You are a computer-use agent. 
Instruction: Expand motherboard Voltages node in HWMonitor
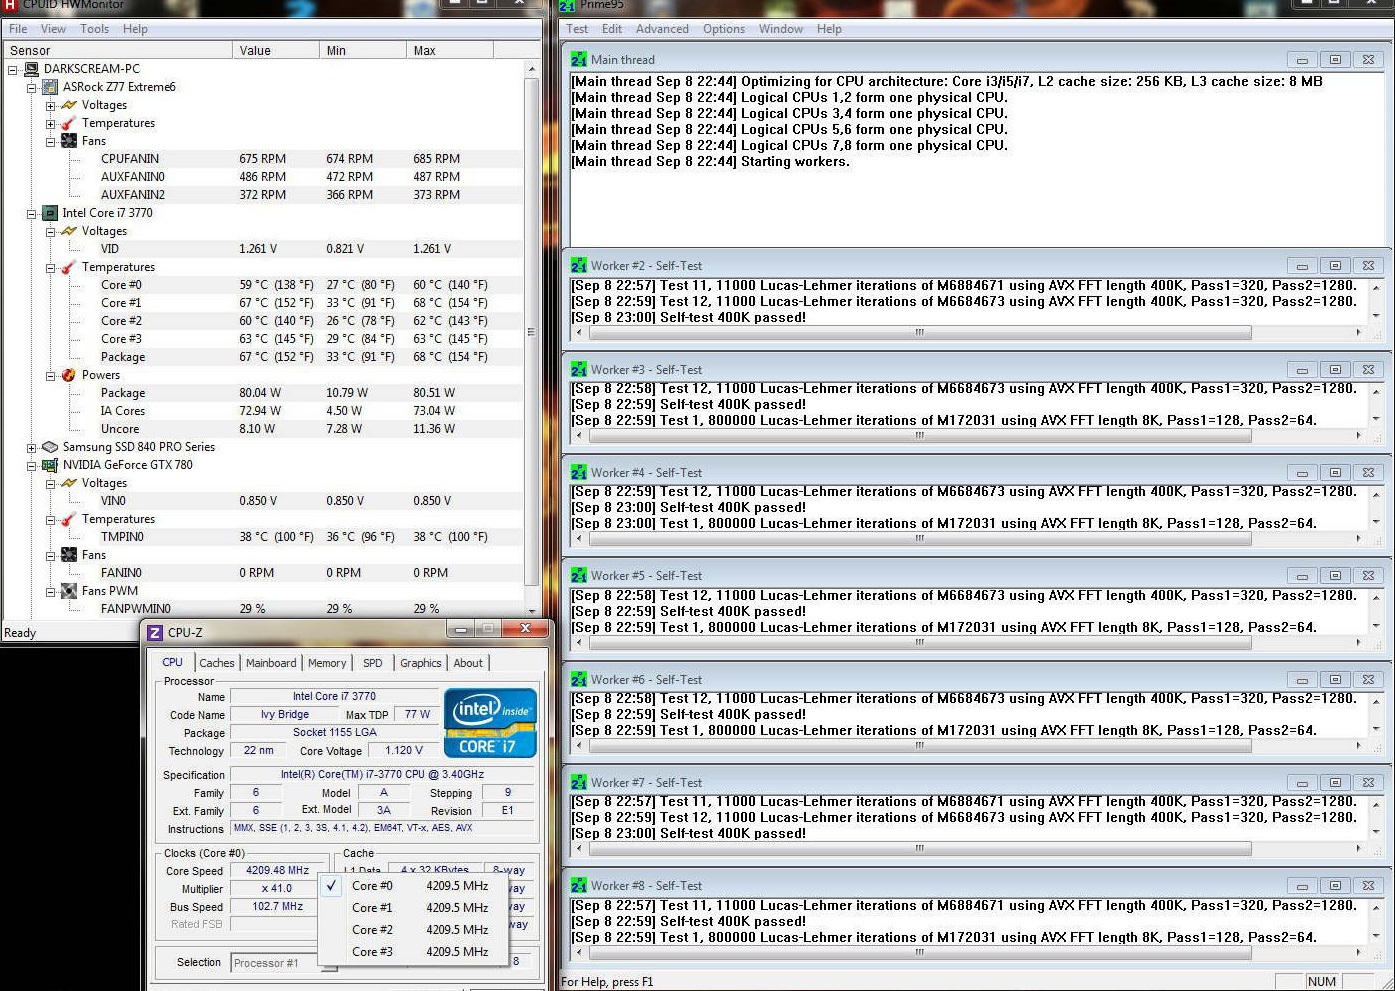[50, 105]
